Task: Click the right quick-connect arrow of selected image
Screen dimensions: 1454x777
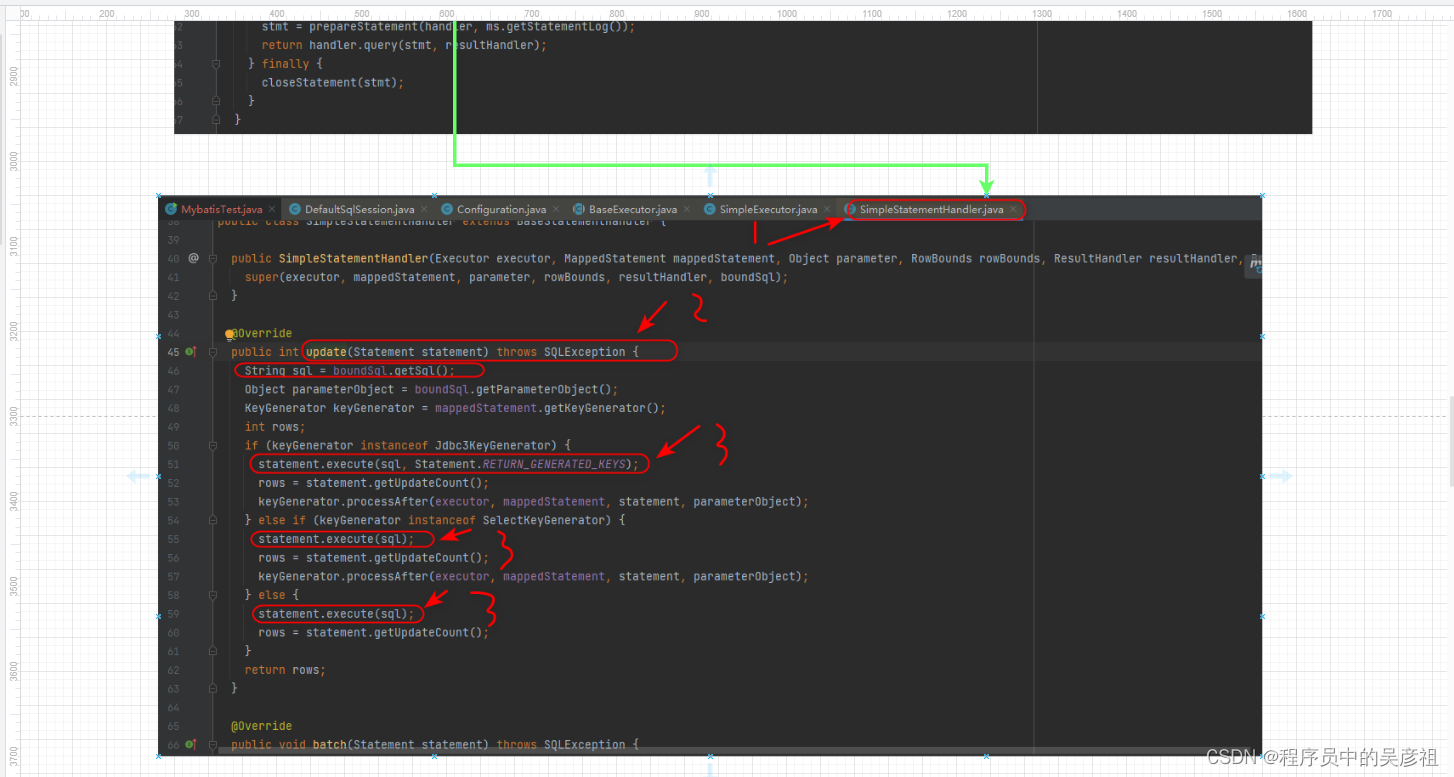Action: [x=1281, y=477]
